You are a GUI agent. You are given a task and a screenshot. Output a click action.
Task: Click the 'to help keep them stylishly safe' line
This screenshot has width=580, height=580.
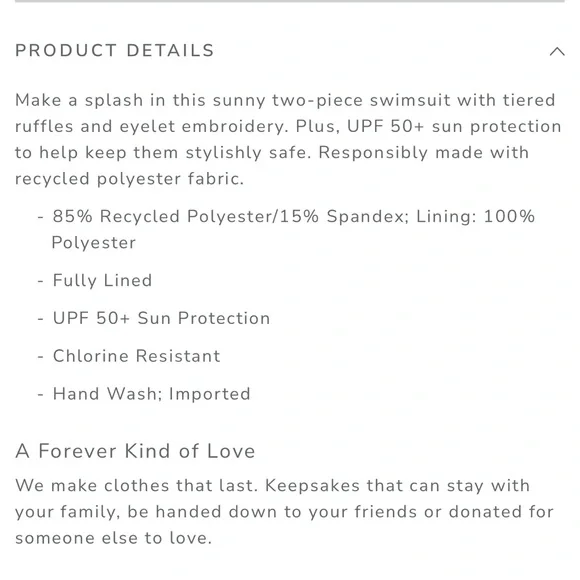(272, 152)
